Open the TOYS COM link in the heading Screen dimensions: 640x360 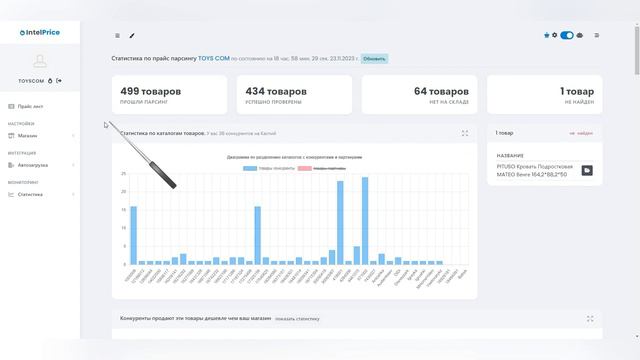[x=214, y=58]
